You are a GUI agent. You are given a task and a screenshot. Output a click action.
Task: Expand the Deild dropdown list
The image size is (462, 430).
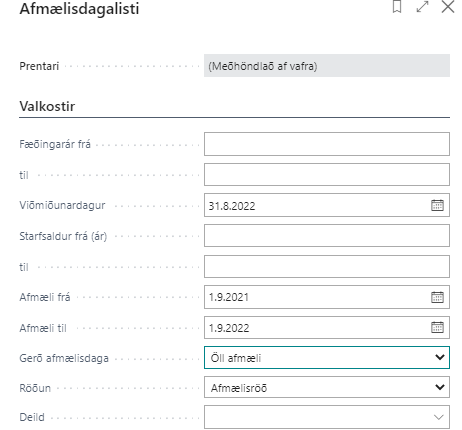tap(327, 417)
